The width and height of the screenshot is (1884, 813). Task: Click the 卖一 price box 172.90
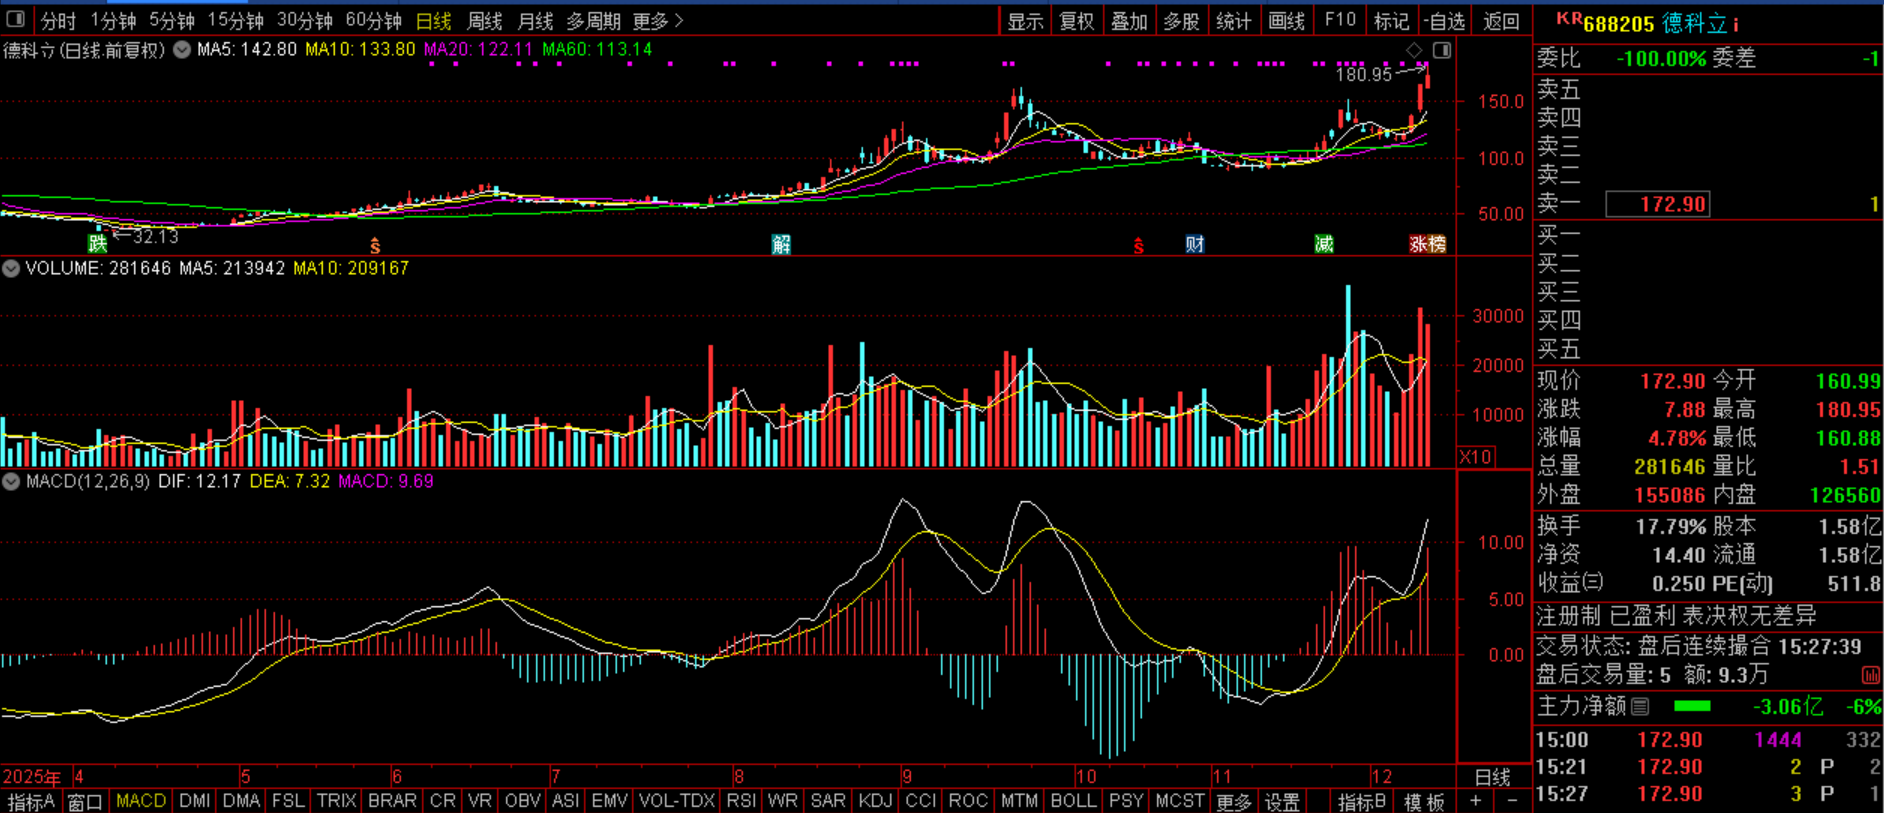coord(1658,204)
